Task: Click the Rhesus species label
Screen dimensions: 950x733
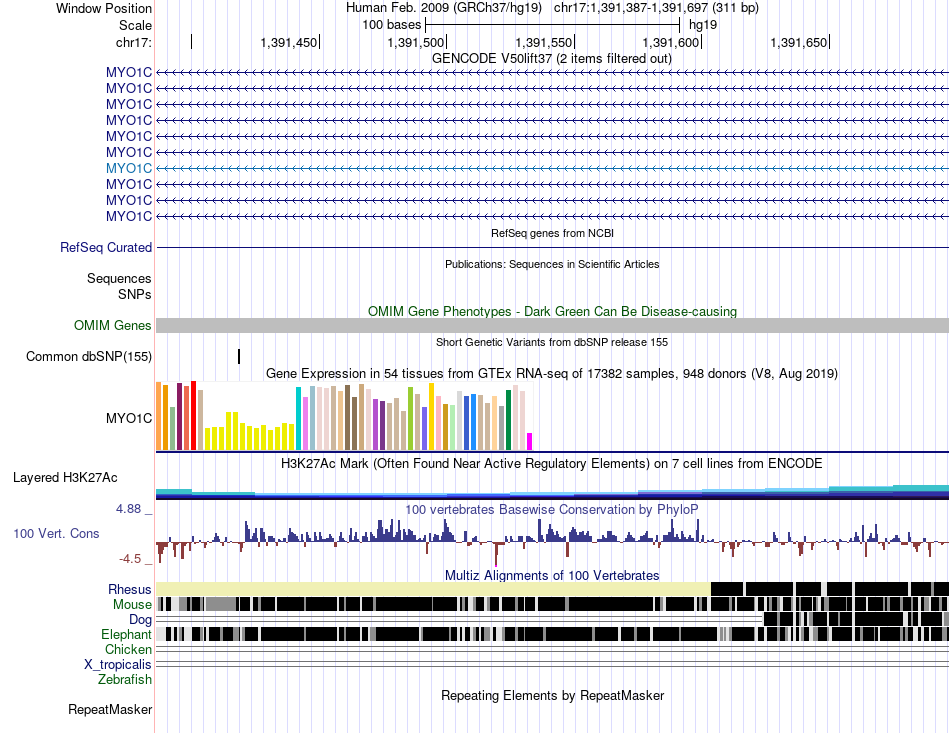Action: [x=130, y=589]
